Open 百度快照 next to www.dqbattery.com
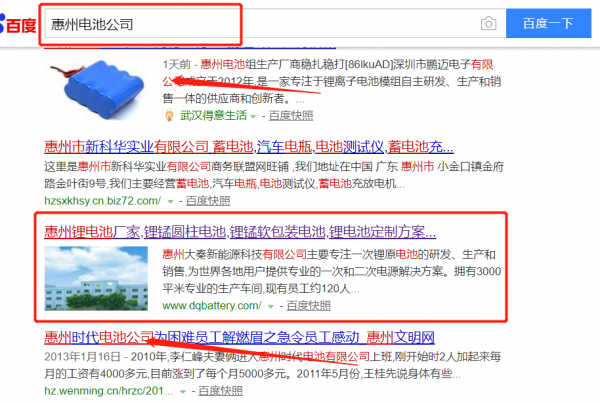The image size is (600, 403). [x=308, y=305]
